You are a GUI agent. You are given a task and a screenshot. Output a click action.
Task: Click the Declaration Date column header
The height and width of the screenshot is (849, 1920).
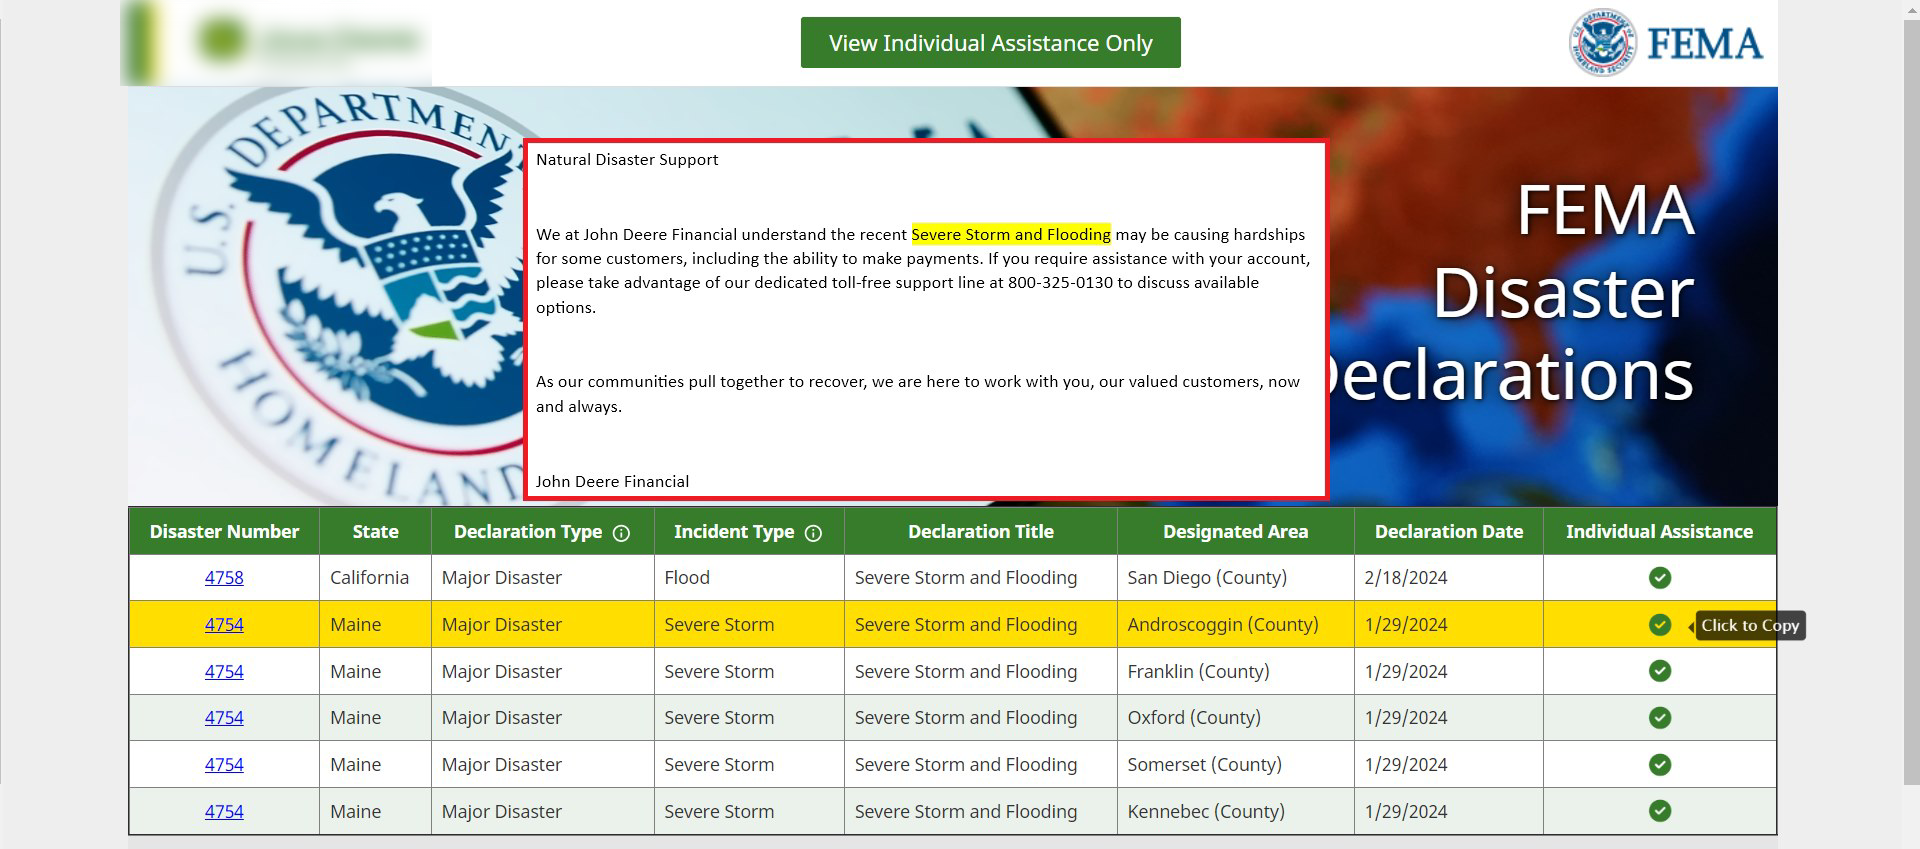point(1448,532)
